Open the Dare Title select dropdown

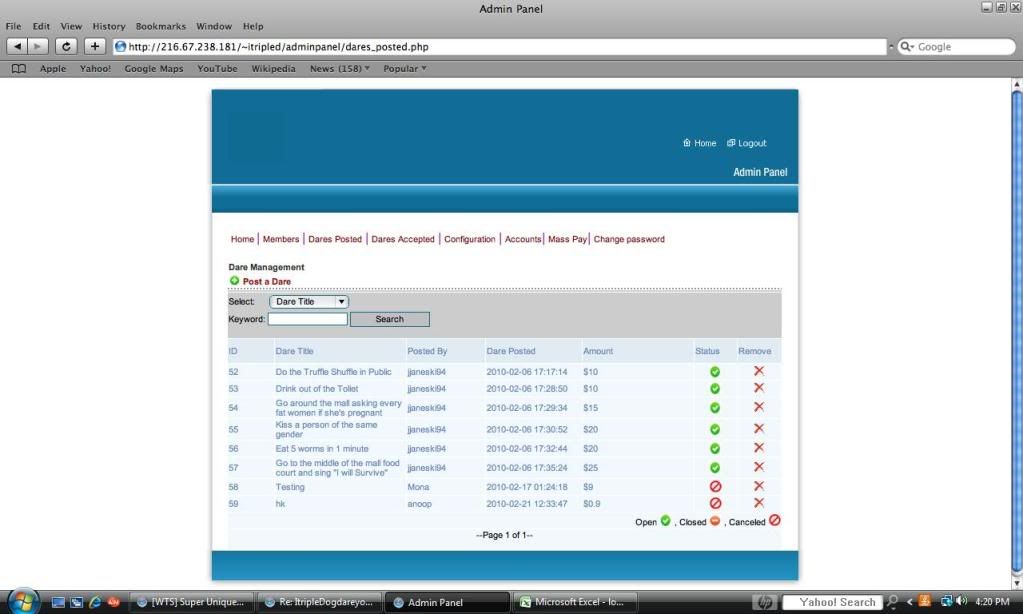click(309, 301)
